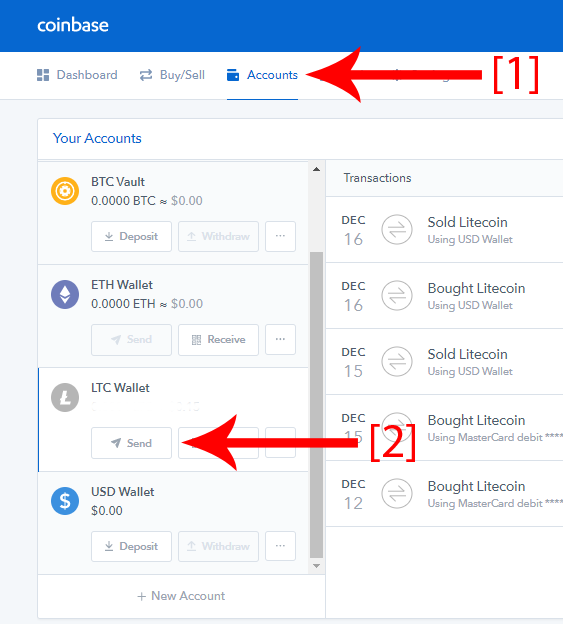Select the Accounts tab
This screenshot has width=563, height=624.
click(x=262, y=75)
